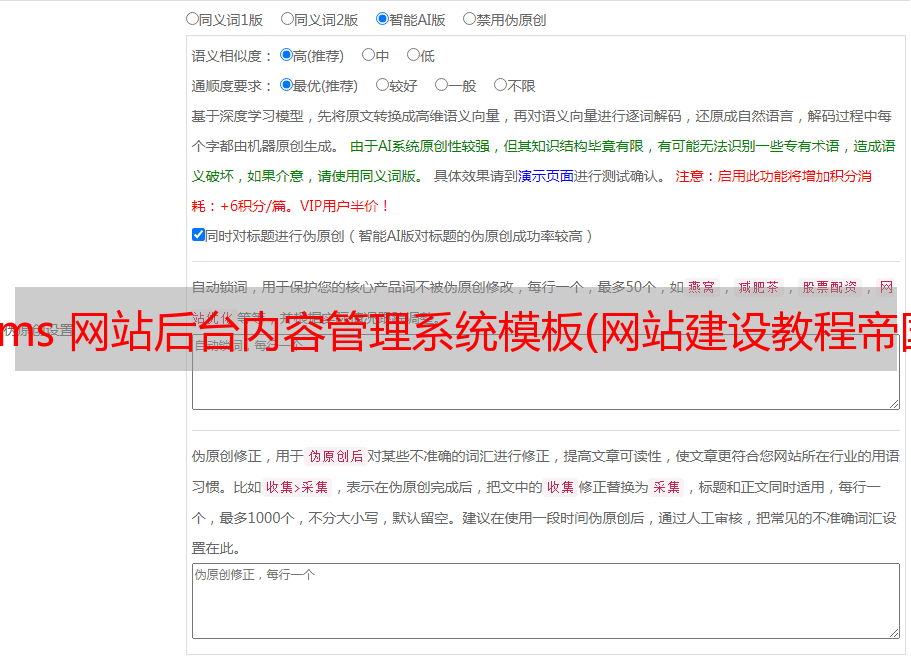
Task: Set 语义相似度 to 低
Action: [x=413, y=55]
